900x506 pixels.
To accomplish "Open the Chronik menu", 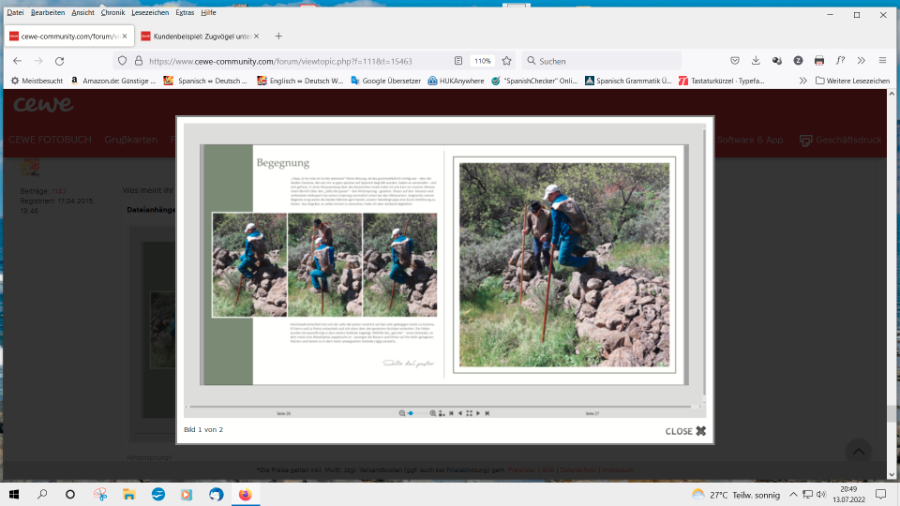I will click(x=112, y=13).
